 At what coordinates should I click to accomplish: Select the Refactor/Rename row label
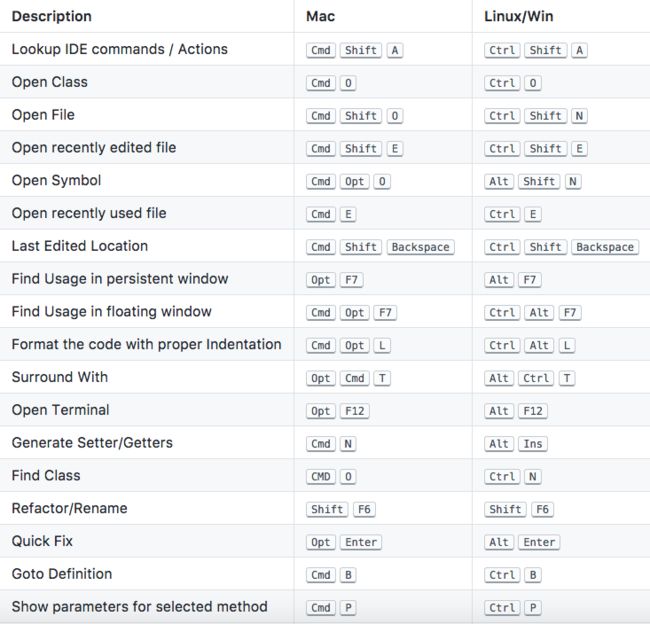point(69,508)
